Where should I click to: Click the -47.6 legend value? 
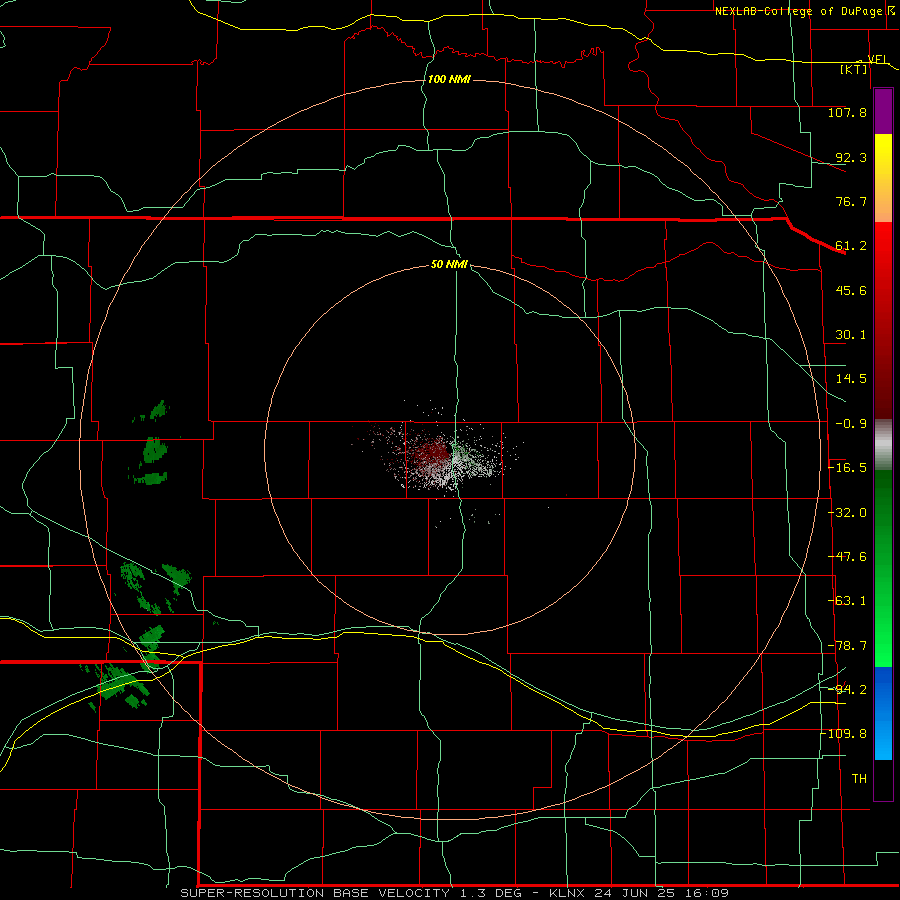847,557
